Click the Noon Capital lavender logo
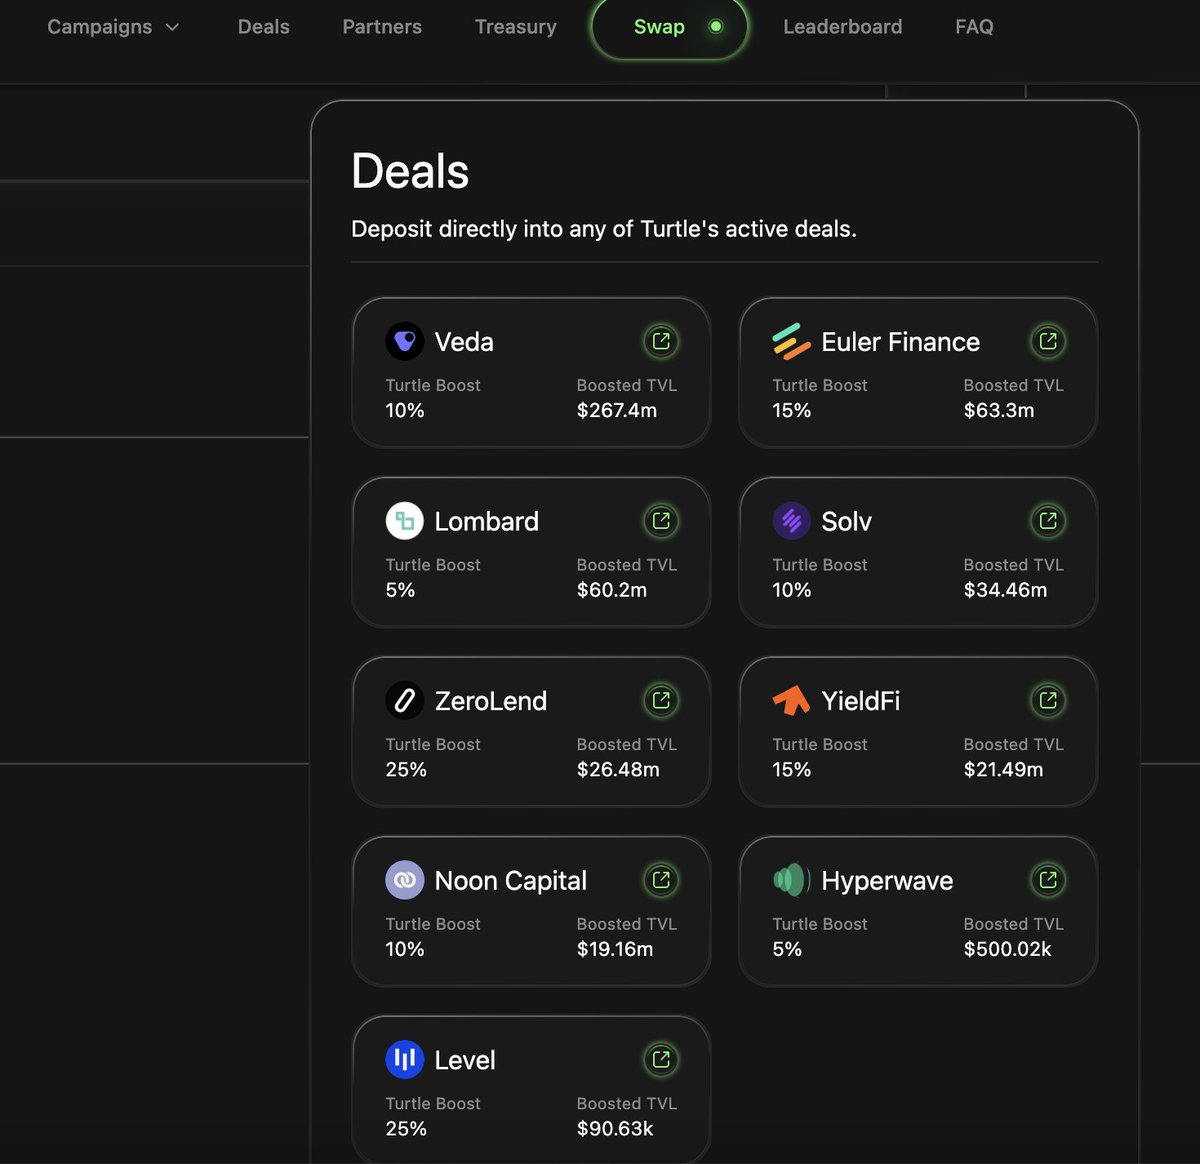 (x=405, y=880)
